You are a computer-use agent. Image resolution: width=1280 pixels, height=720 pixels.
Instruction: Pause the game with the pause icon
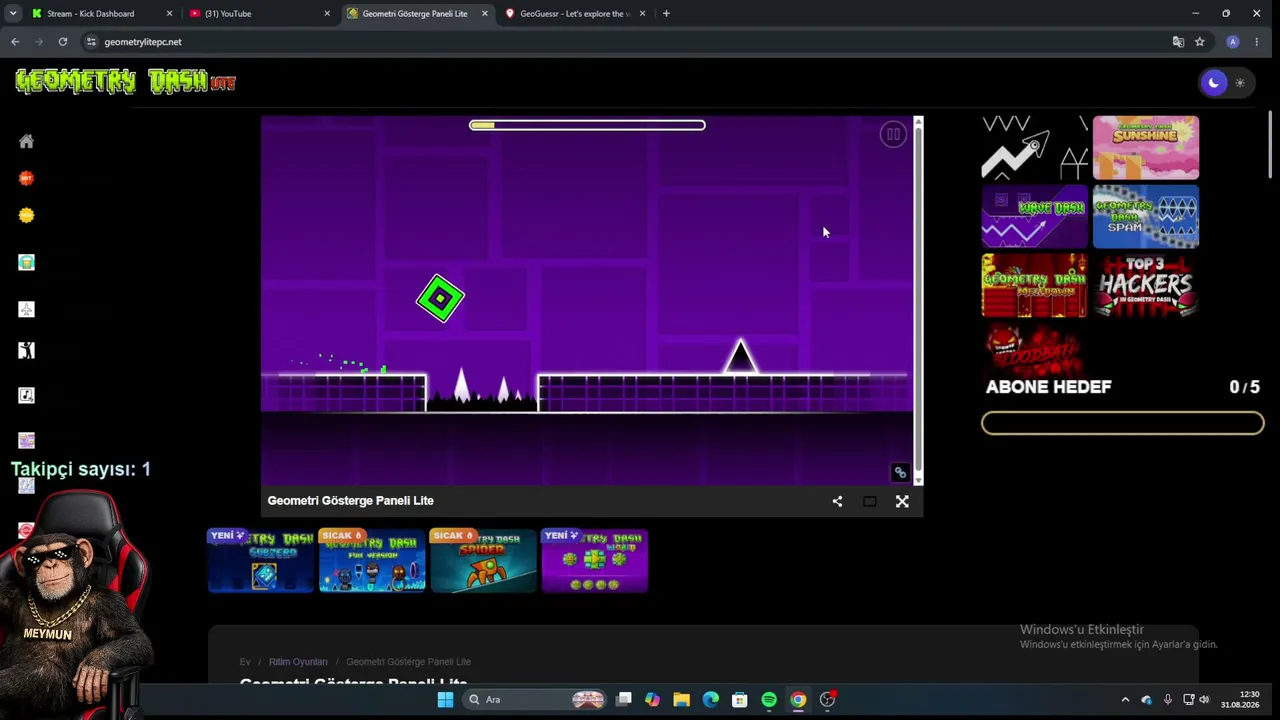(x=892, y=134)
